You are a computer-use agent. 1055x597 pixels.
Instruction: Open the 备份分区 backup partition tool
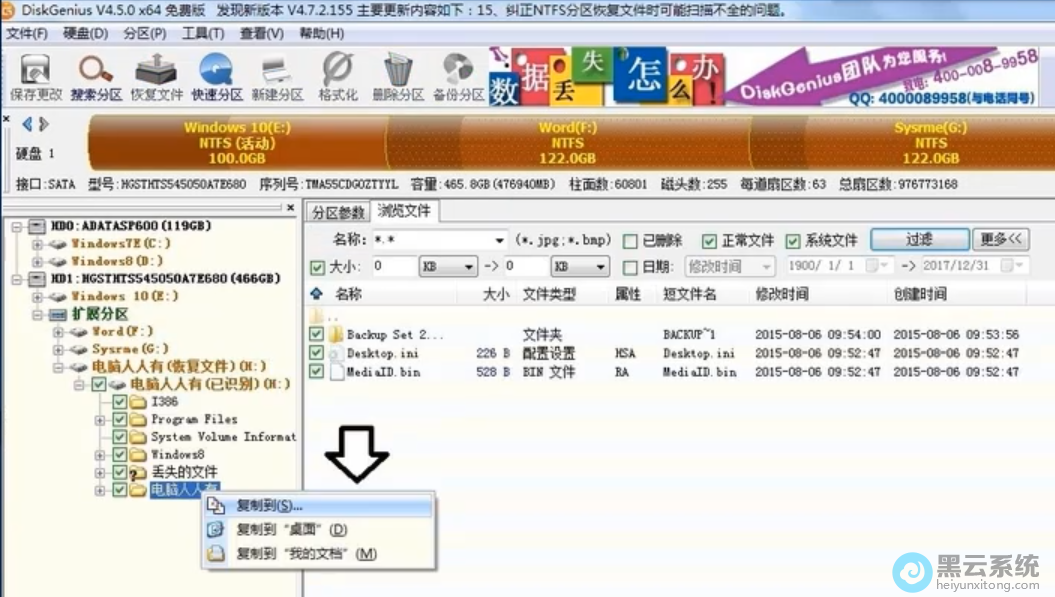[x=458, y=77]
